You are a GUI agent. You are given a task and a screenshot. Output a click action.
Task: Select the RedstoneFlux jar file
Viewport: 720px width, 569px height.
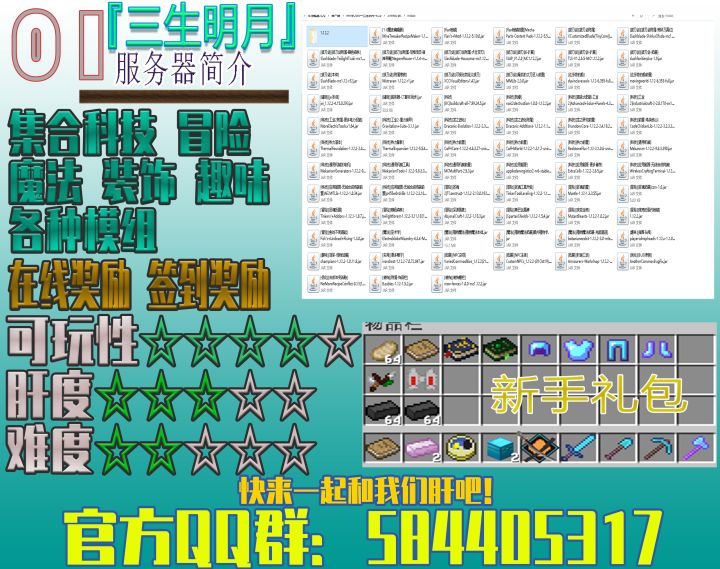point(585,148)
